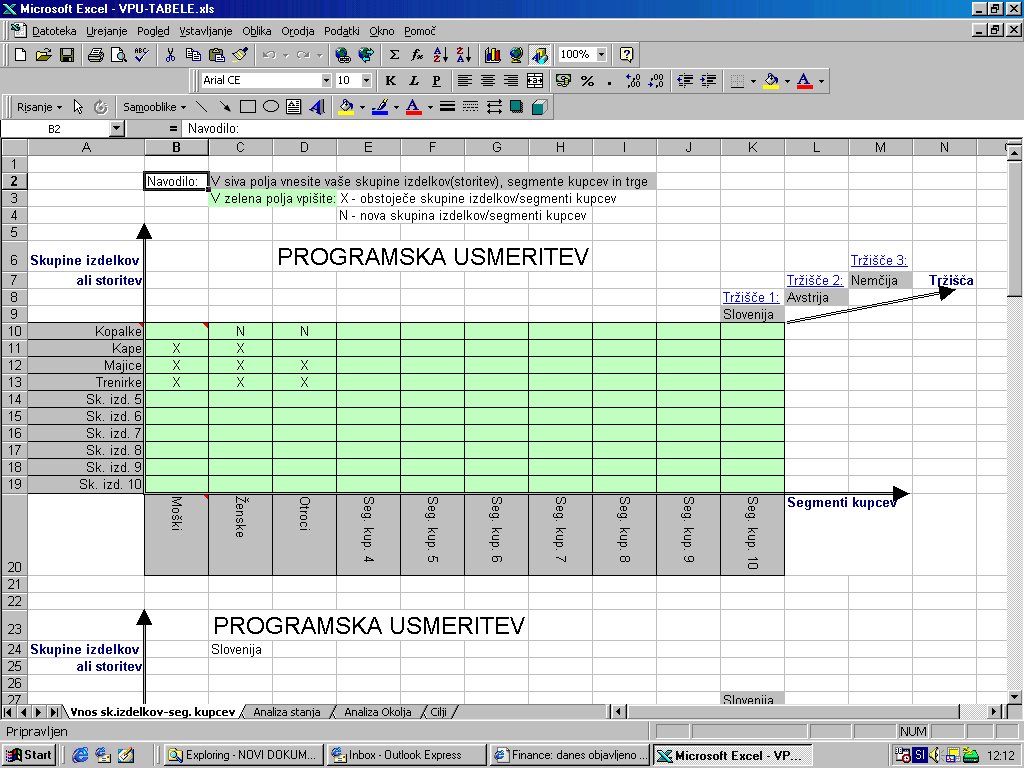Click the Tržišče 1 hyperlink
1024x768 pixels.
pos(750,297)
